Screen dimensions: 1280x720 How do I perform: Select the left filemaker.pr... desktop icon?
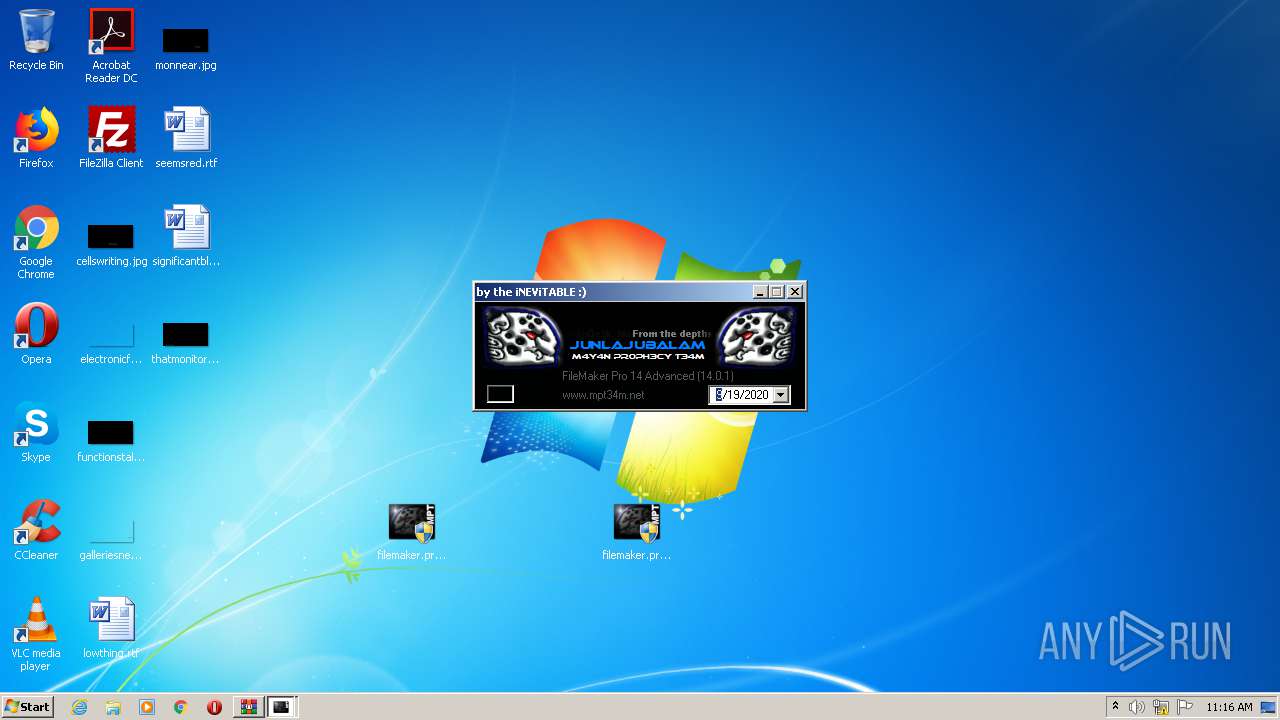point(411,532)
